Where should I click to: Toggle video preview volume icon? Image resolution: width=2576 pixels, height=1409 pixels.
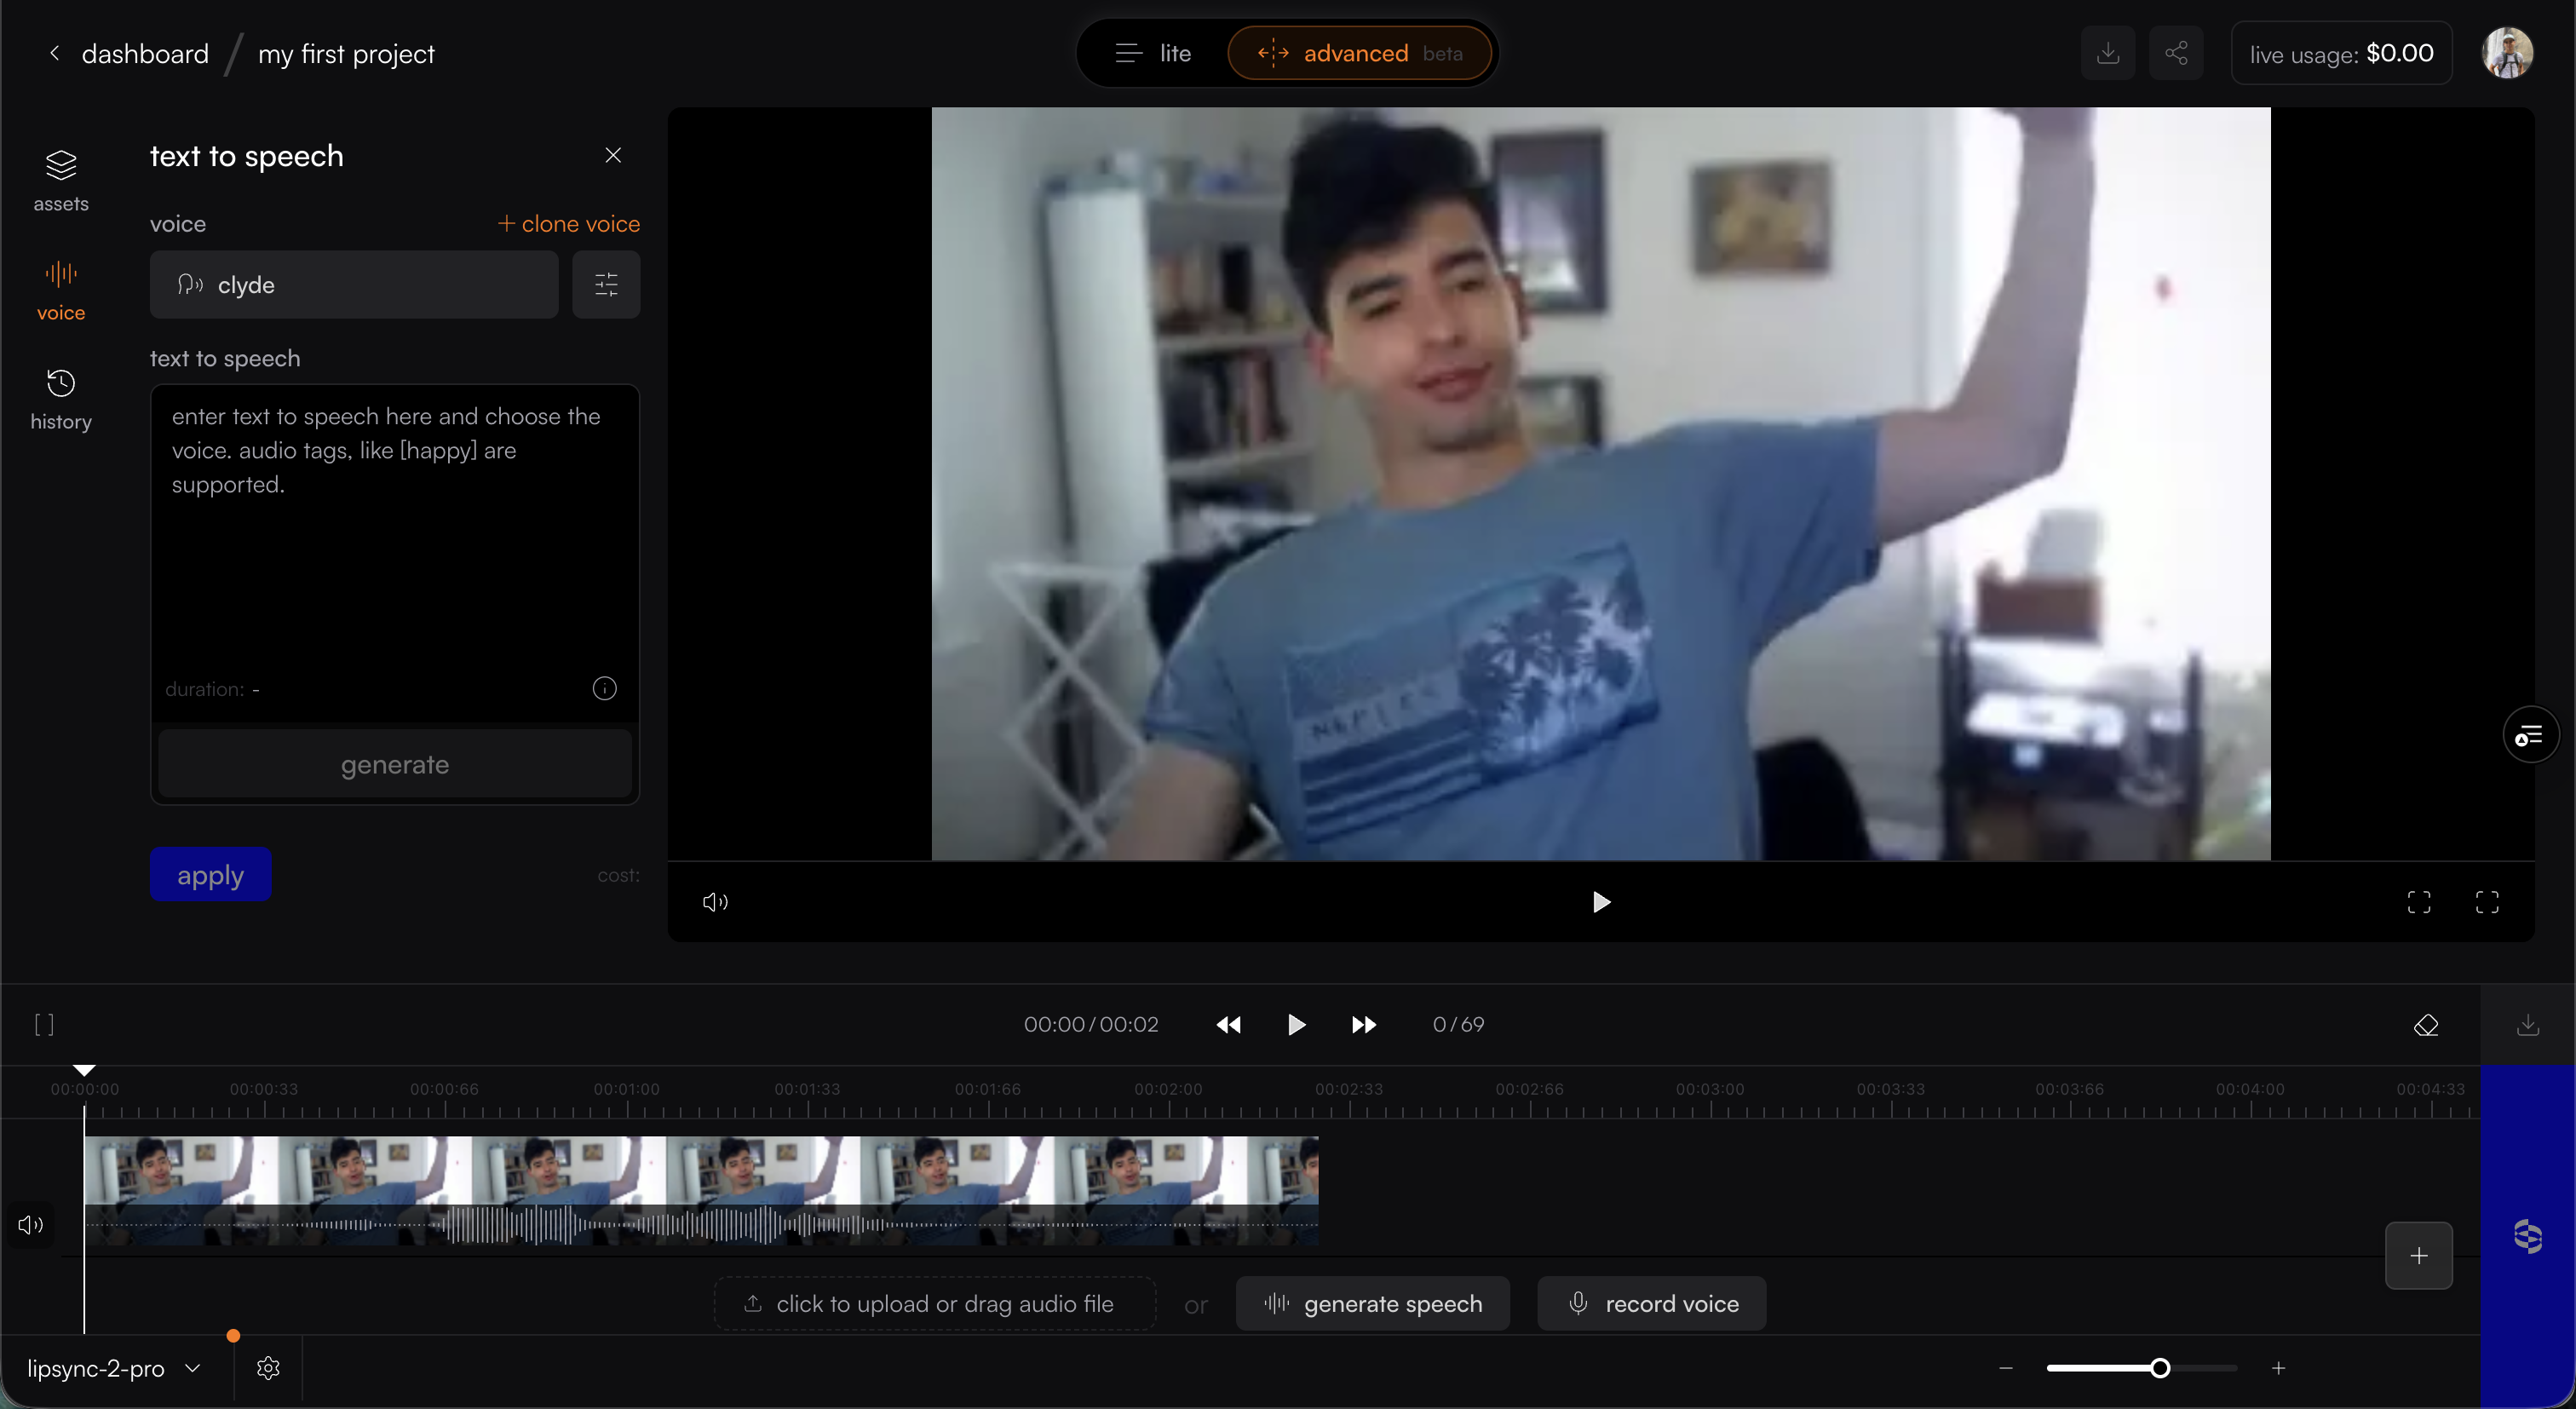(x=715, y=902)
